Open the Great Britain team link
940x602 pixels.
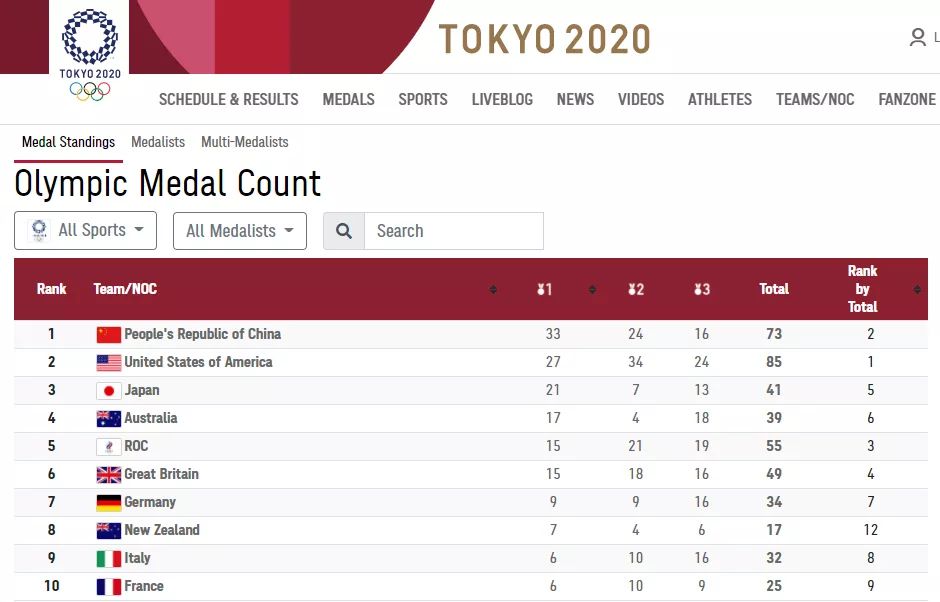[x=161, y=474]
